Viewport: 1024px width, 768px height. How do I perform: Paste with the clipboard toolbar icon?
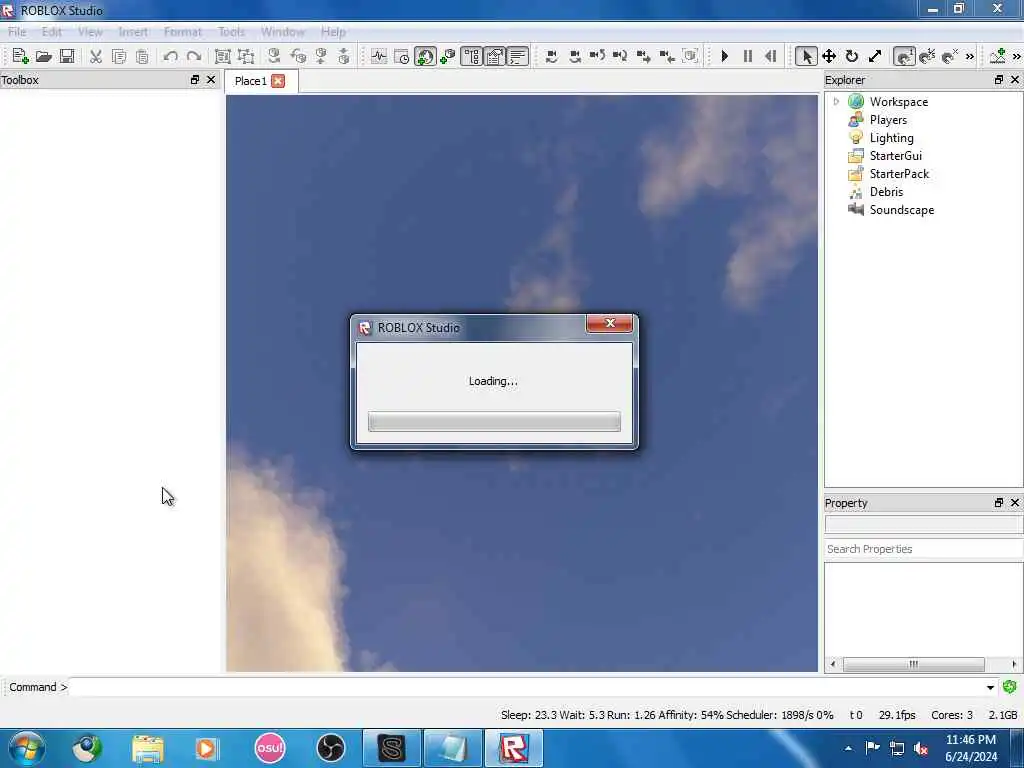pyautogui.click(x=142, y=56)
